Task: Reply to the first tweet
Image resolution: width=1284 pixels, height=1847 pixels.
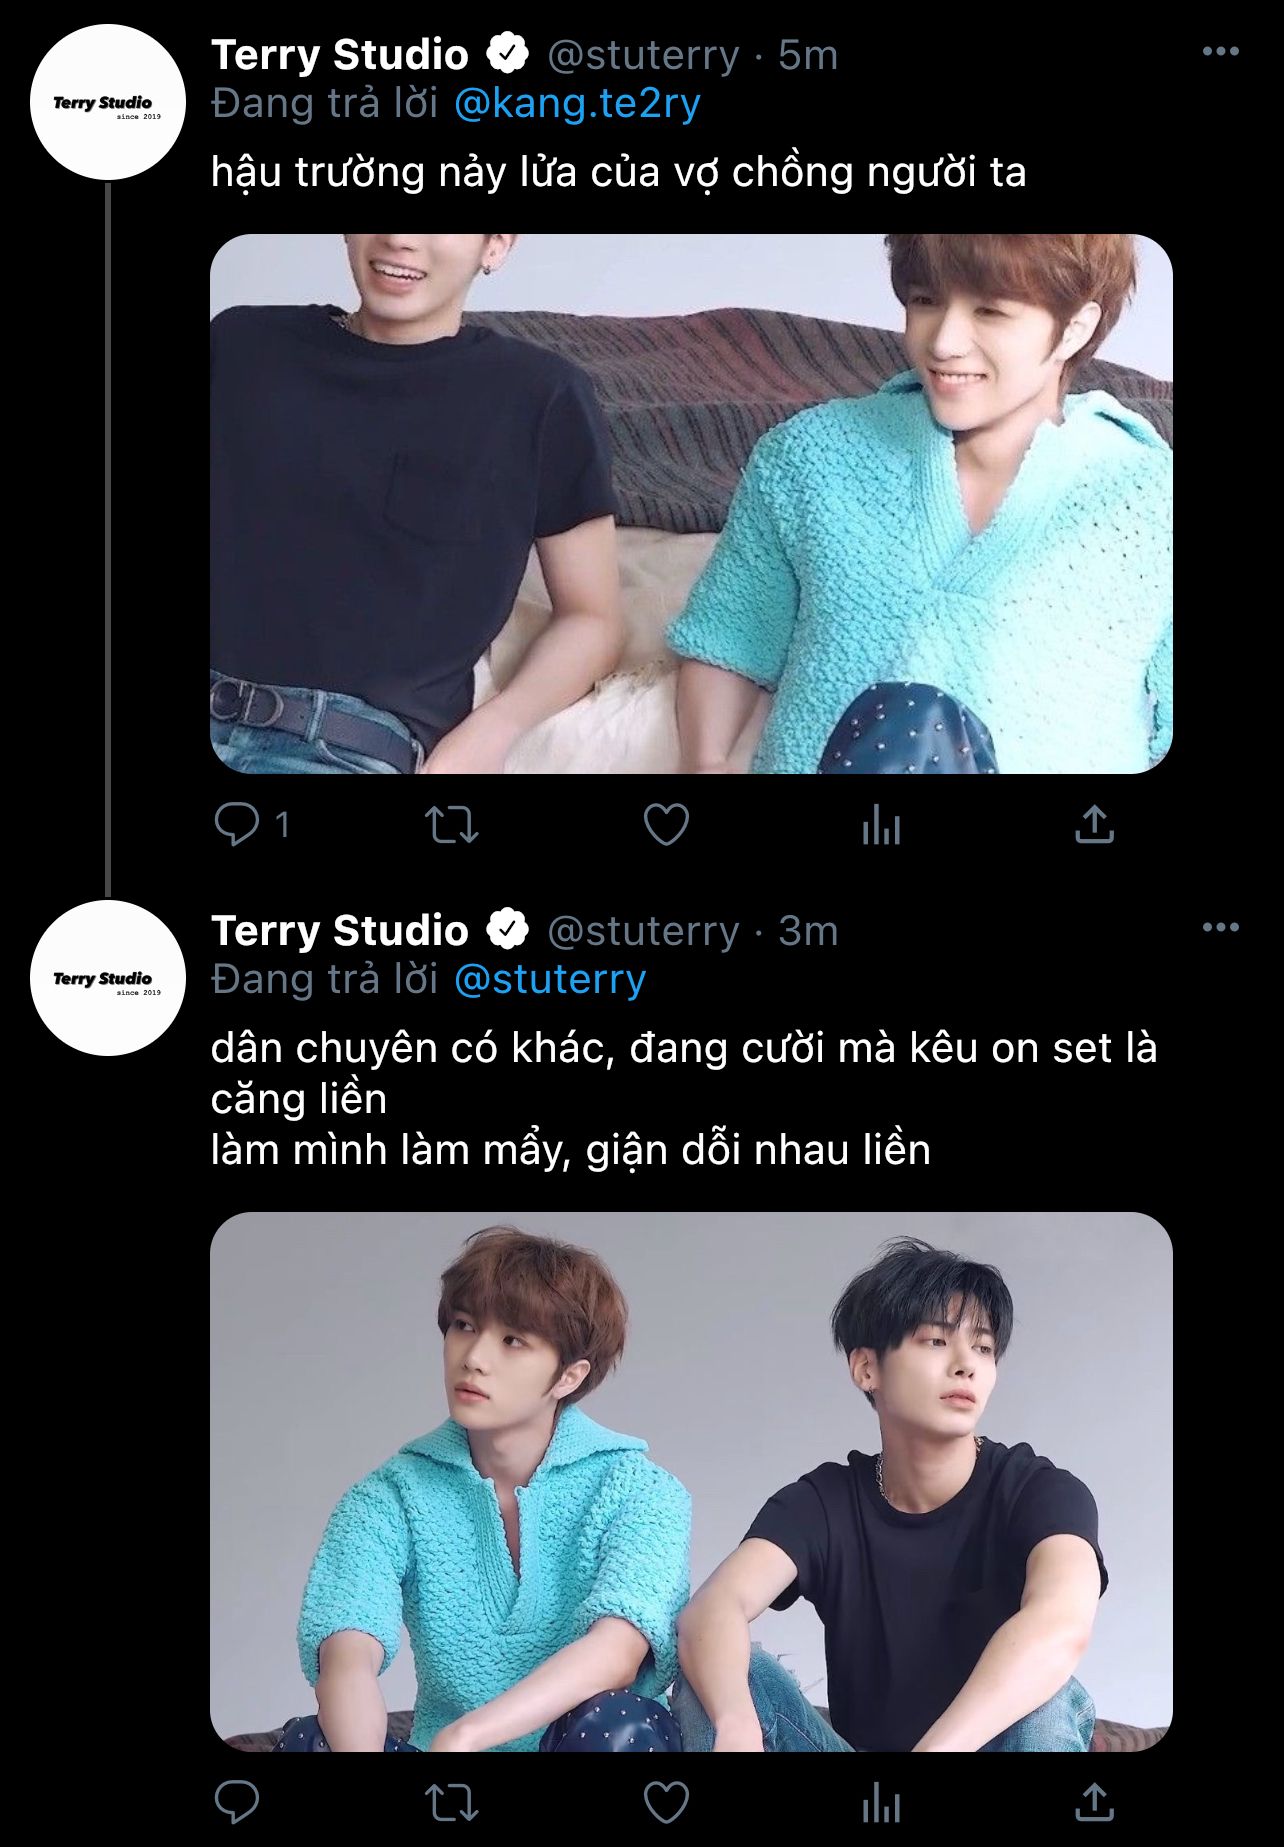Action: click(x=237, y=825)
